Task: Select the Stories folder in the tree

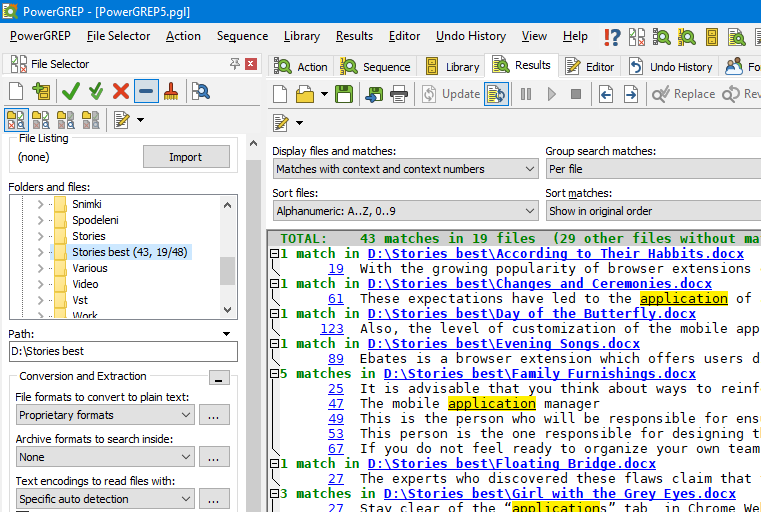Action: [x=89, y=236]
